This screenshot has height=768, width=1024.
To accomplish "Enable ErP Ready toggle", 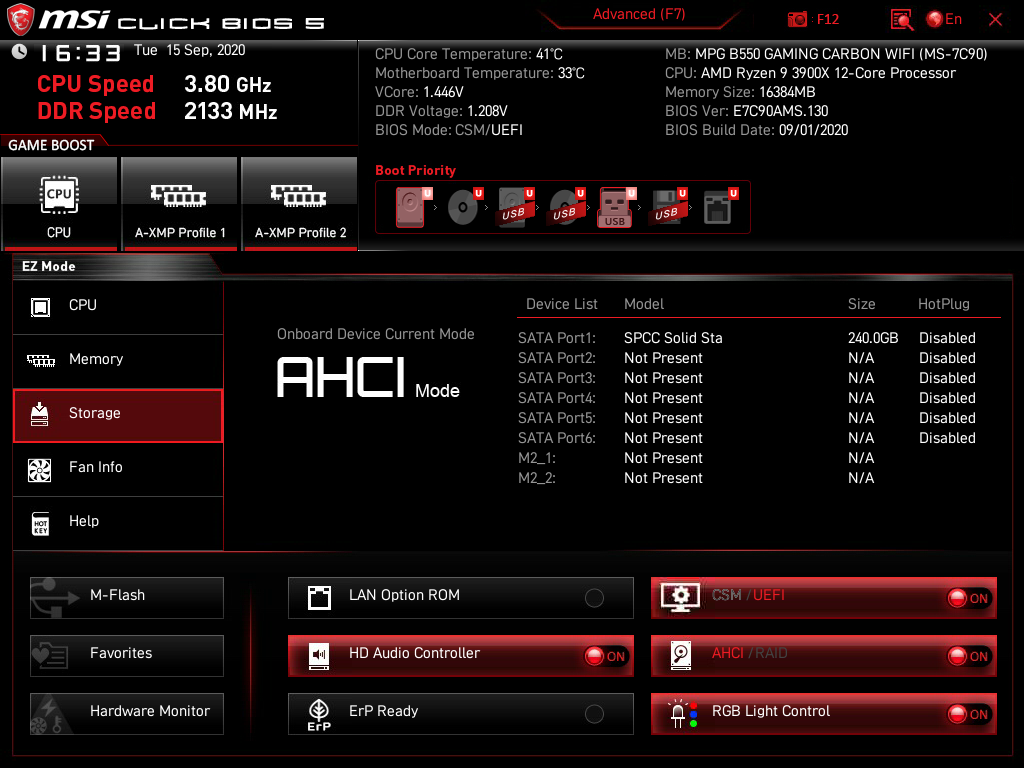I will click(x=594, y=714).
